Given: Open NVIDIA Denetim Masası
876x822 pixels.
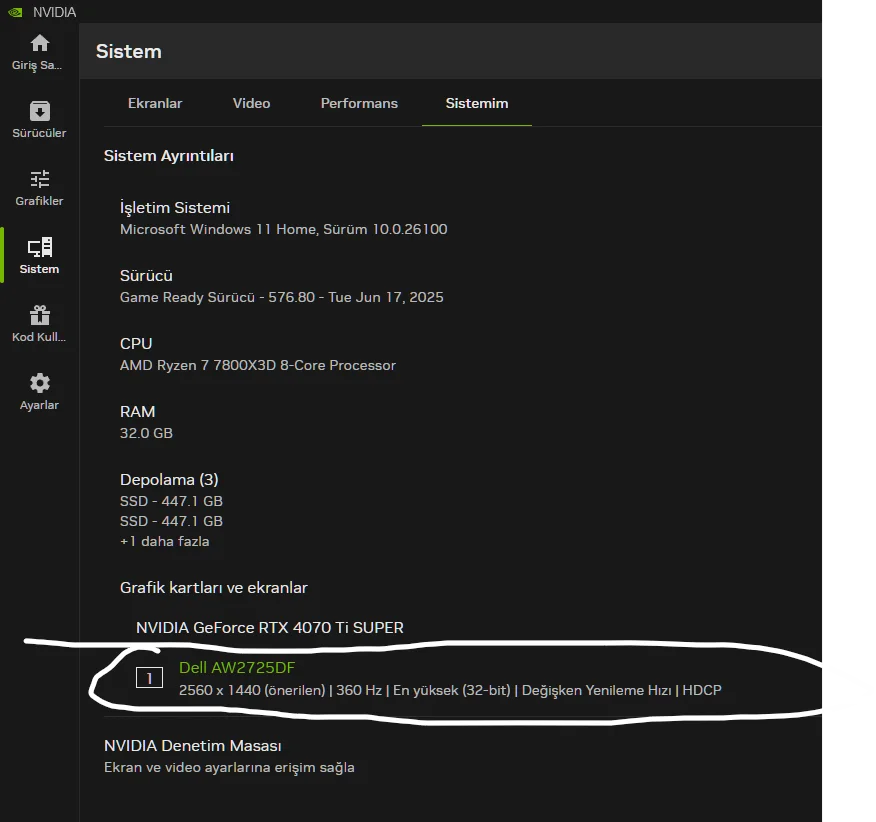Looking at the screenshot, I should [193, 745].
